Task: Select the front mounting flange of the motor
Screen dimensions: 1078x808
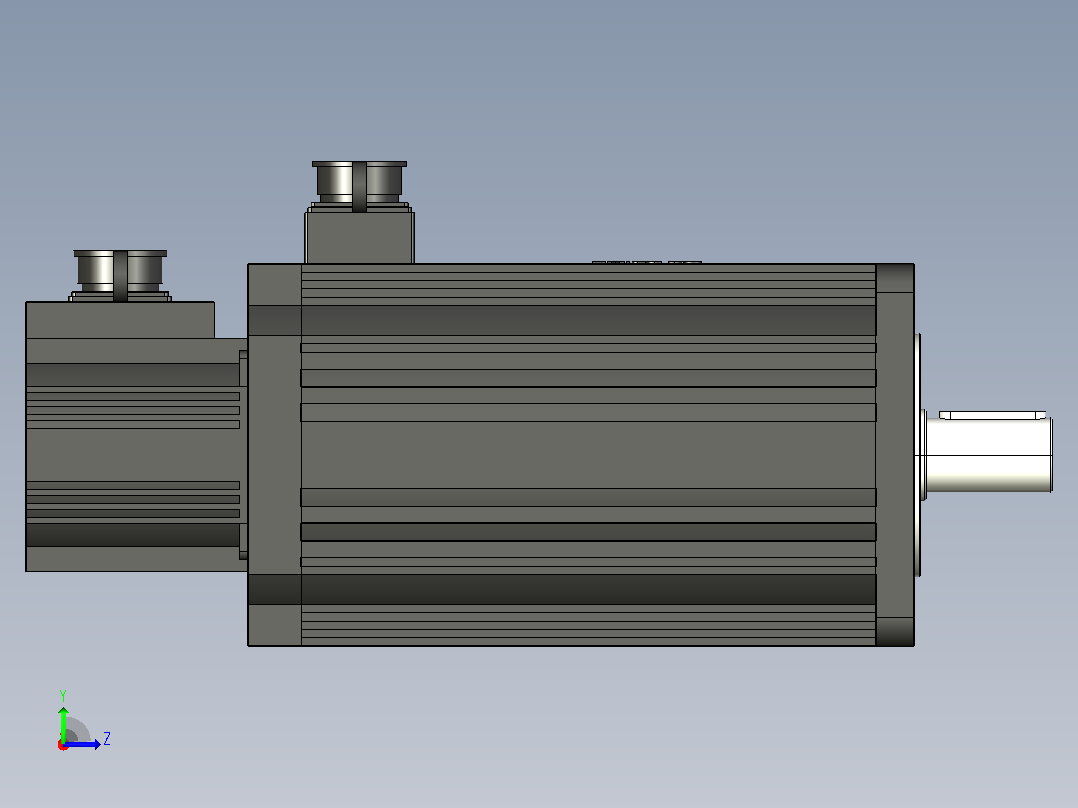Action: [x=895, y=455]
